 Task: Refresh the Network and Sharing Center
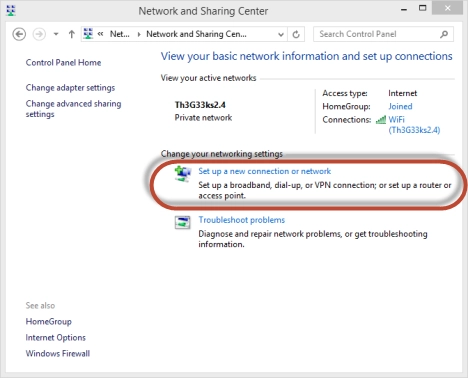[x=296, y=34]
